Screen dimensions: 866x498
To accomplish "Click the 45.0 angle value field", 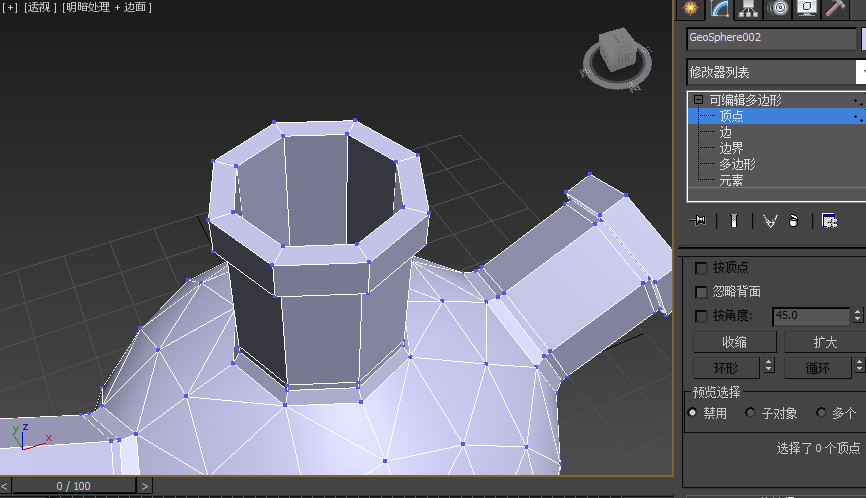I will click(811, 316).
